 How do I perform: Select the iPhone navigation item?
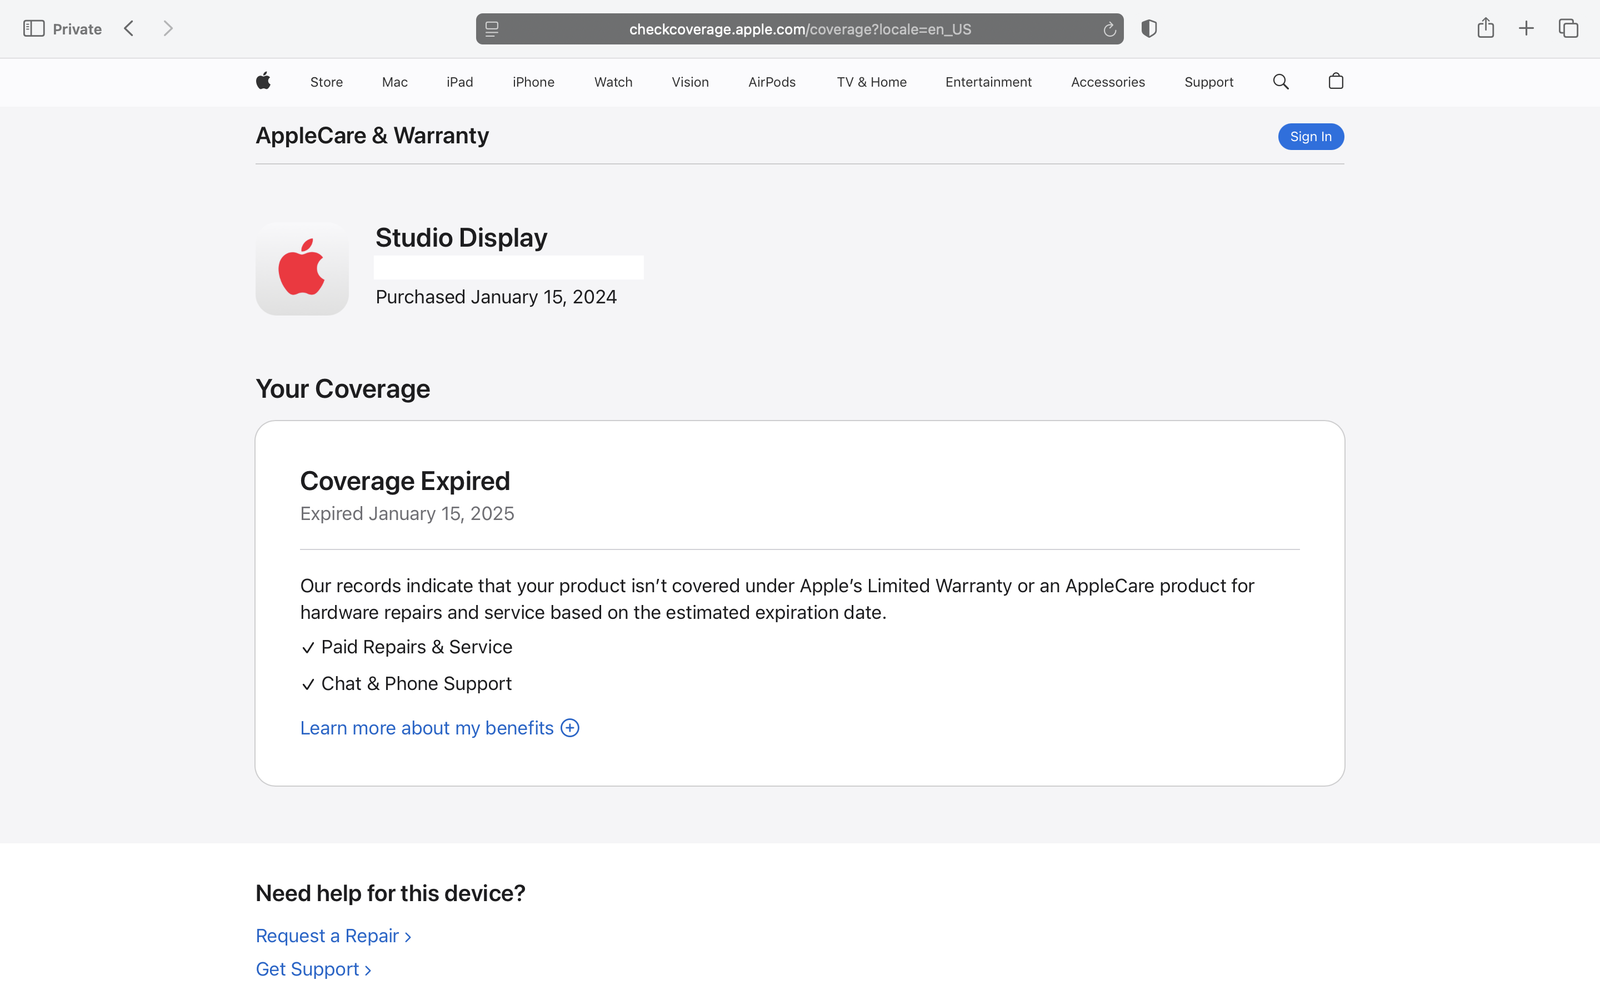point(533,82)
